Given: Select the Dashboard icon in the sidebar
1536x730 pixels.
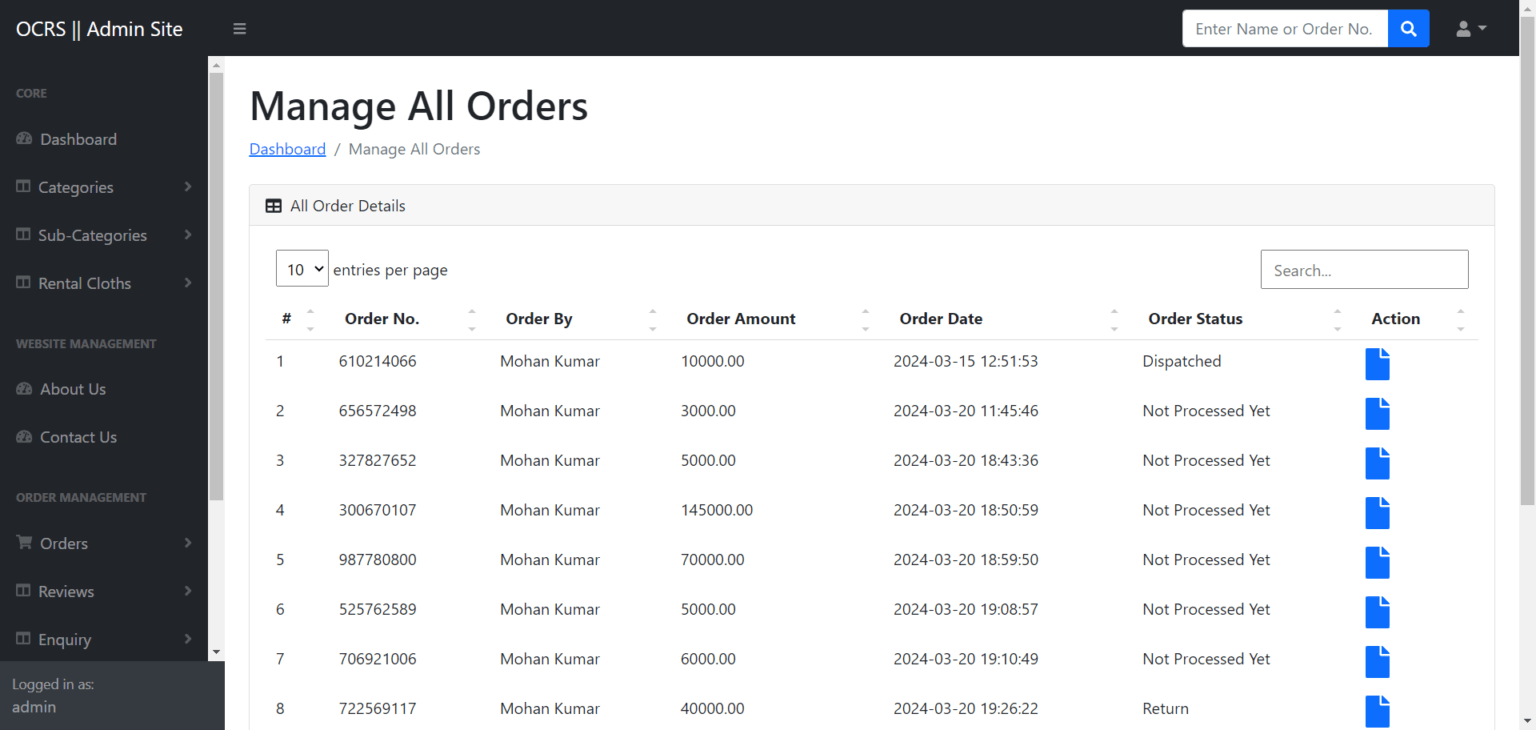Looking at the screenshot, I should tap(22, 139).
